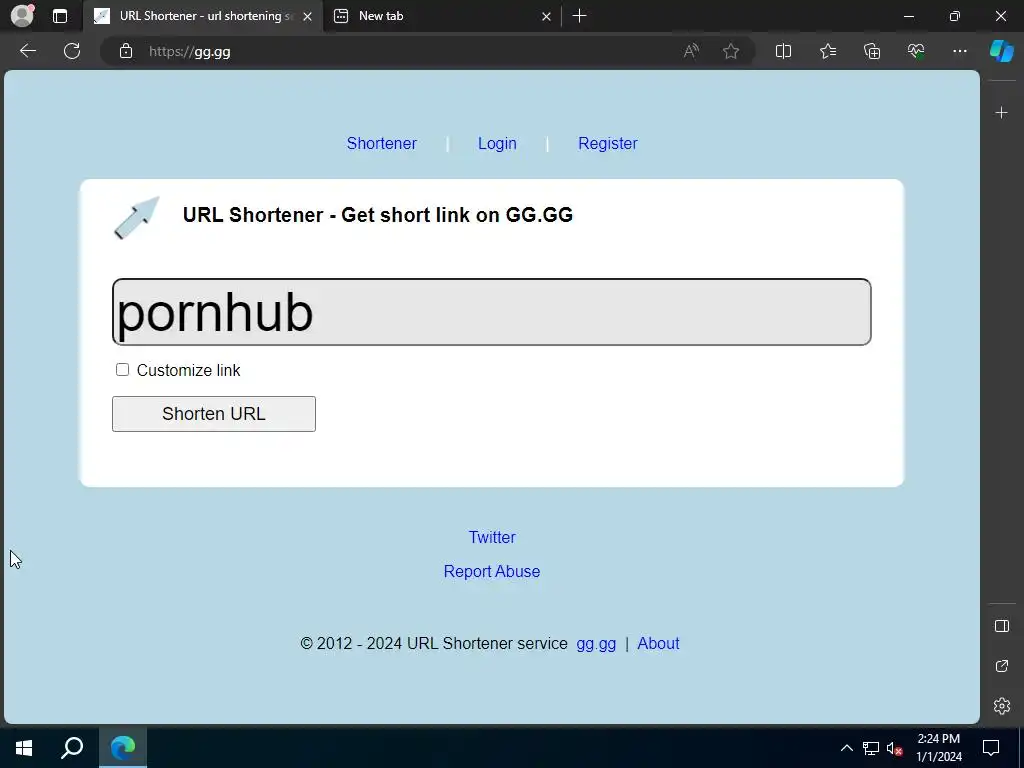Open Windows taskbar search
Image resolution: width=1024 pixels, height=768 pixels.
click(x=72, y=748)
